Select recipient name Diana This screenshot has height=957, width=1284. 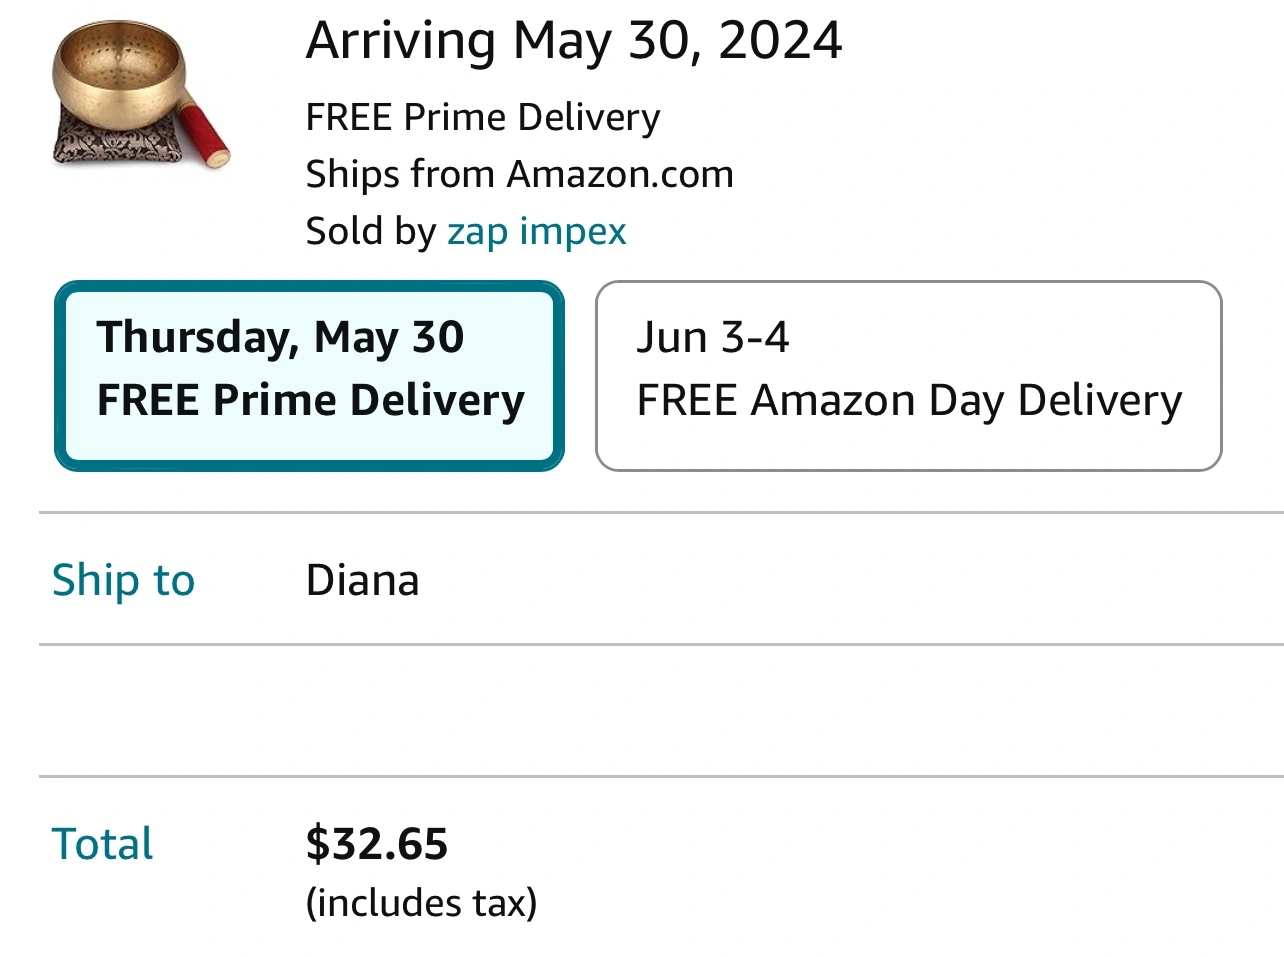(362, 580)
